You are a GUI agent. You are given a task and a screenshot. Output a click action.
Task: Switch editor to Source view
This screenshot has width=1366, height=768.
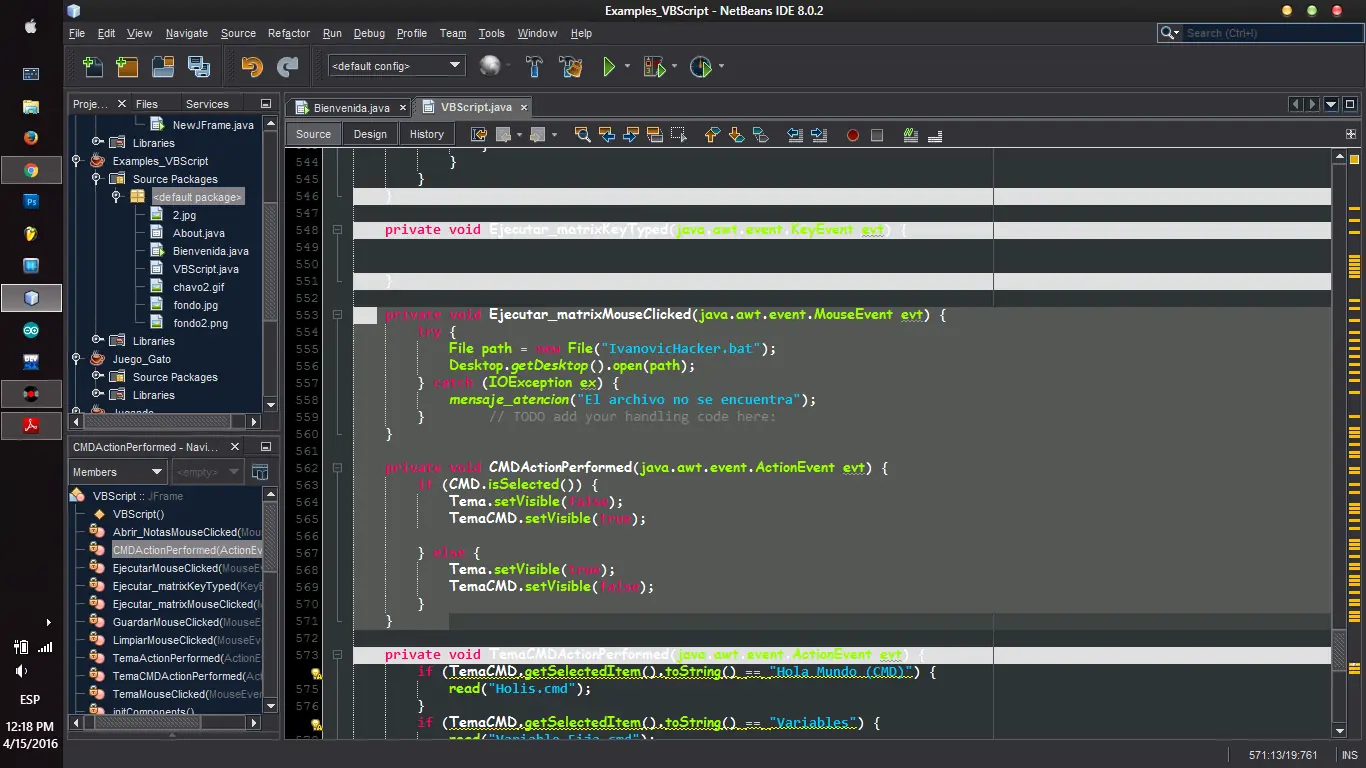coord(313,134)
